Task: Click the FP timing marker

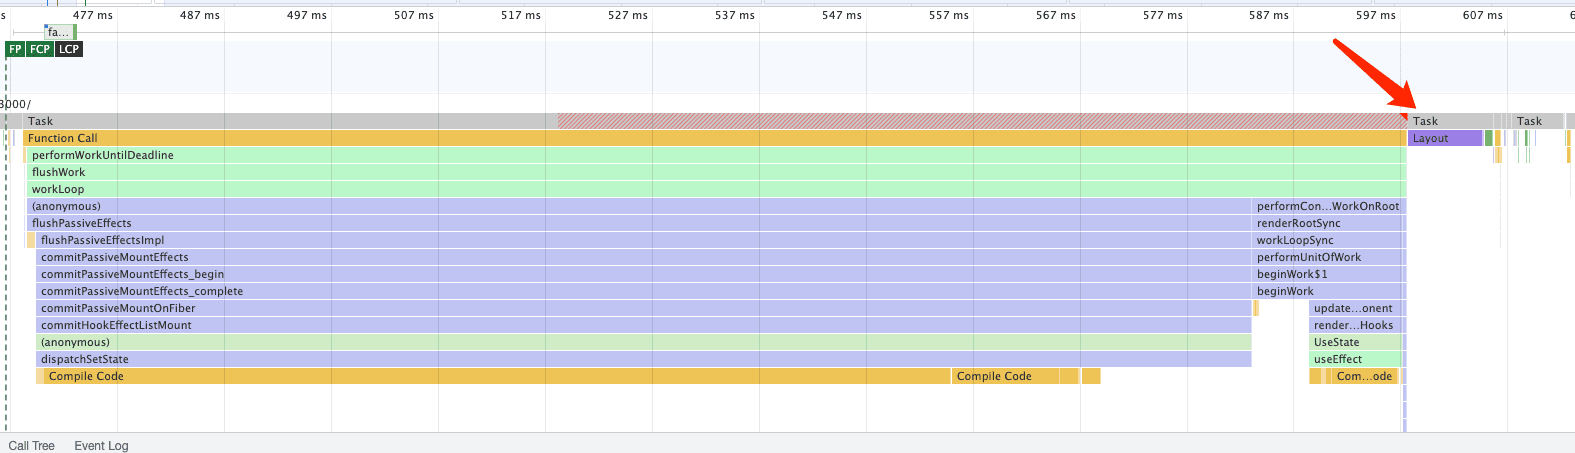Action: coord(15,49)
